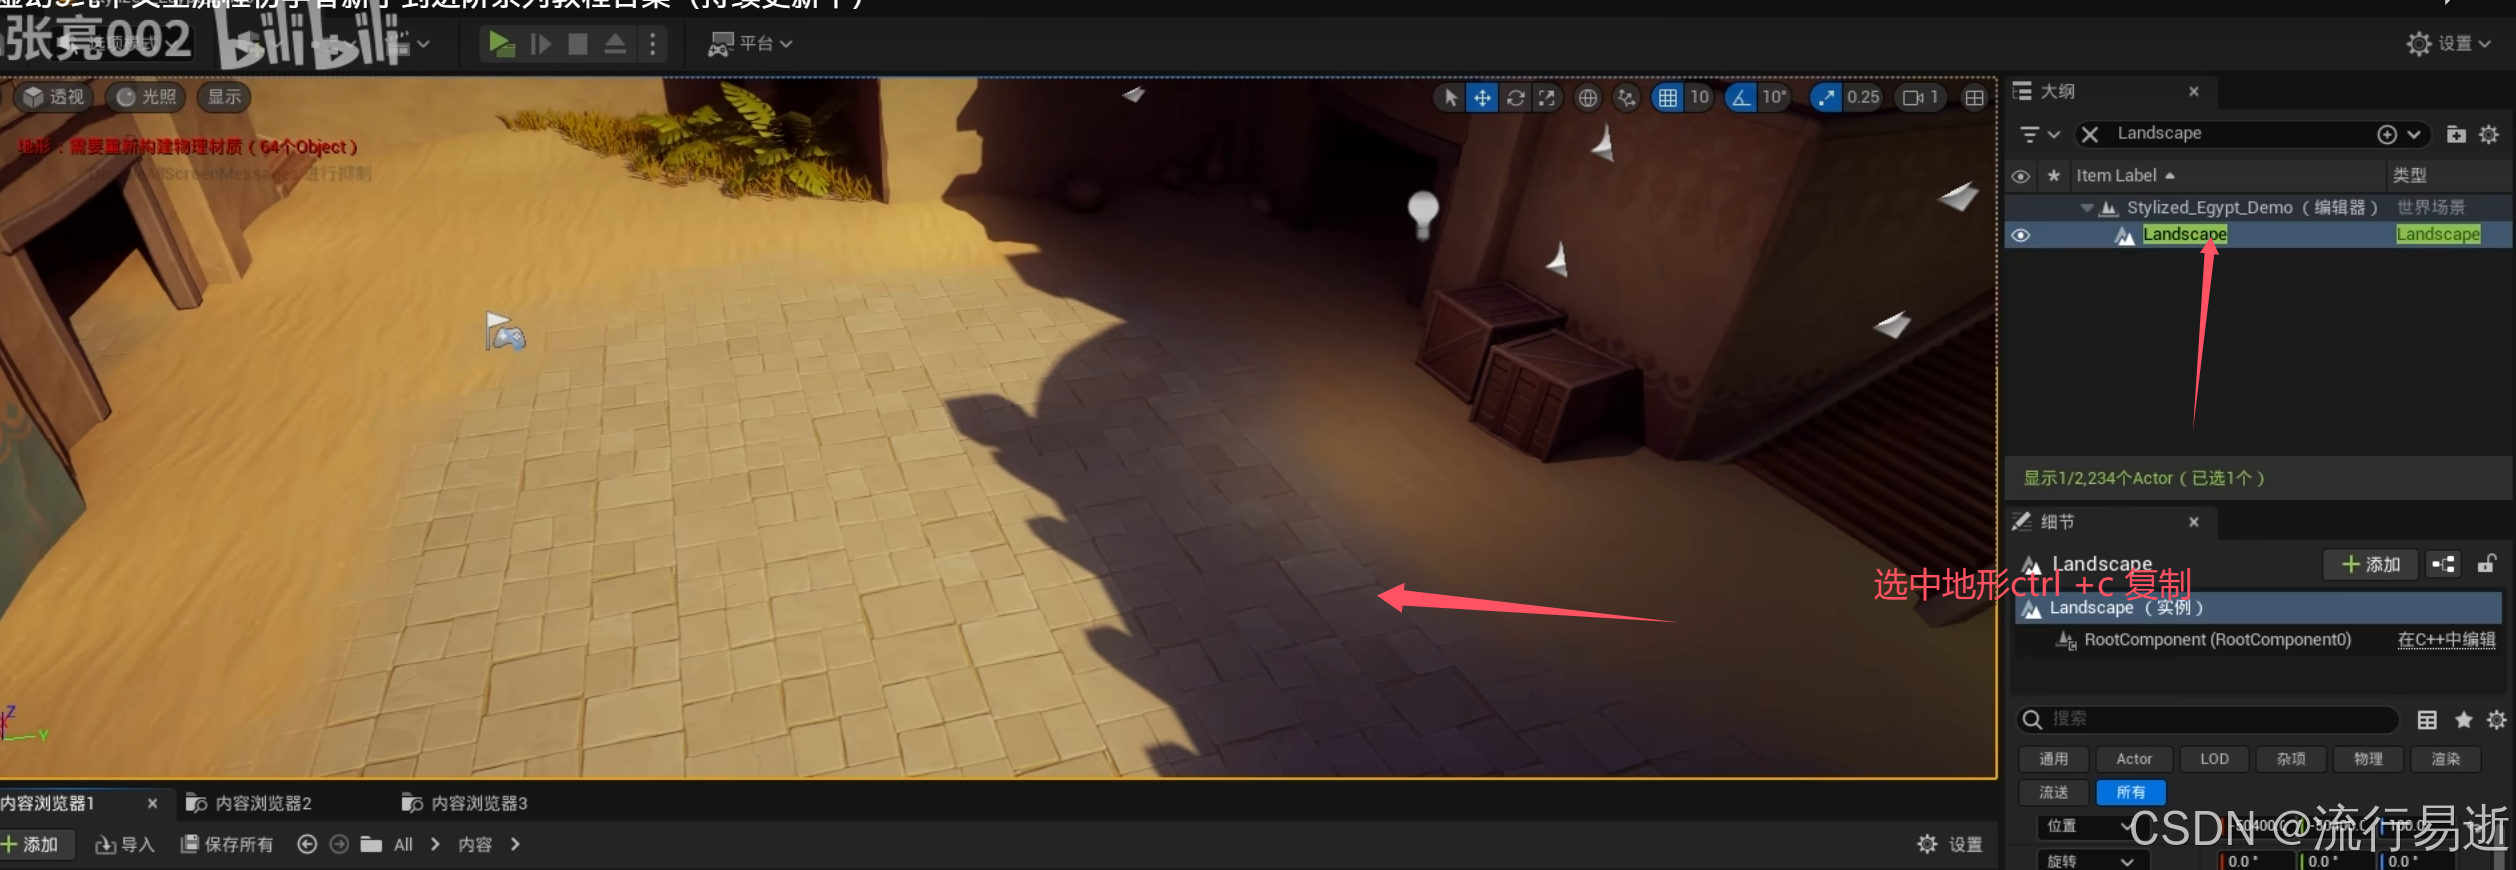The height and width of the screenshot is (870, 2516).
Task: Open rotation snap value 10°
Action: [x=1774, y=97]
